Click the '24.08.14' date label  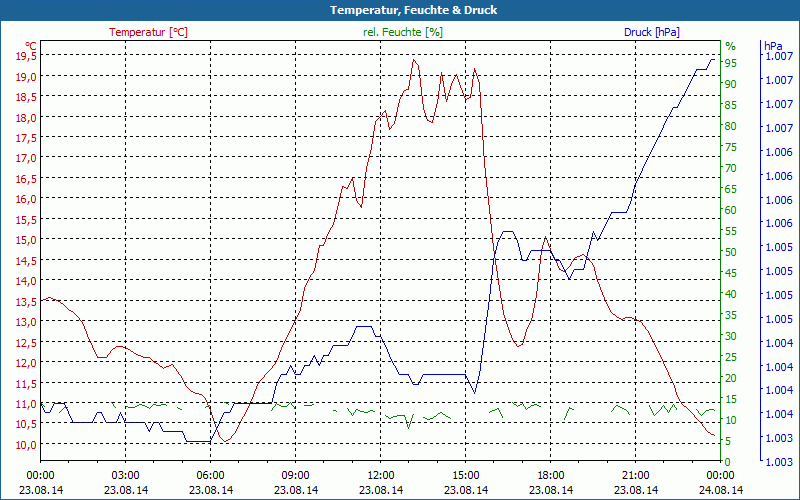(x=721, y=490)
